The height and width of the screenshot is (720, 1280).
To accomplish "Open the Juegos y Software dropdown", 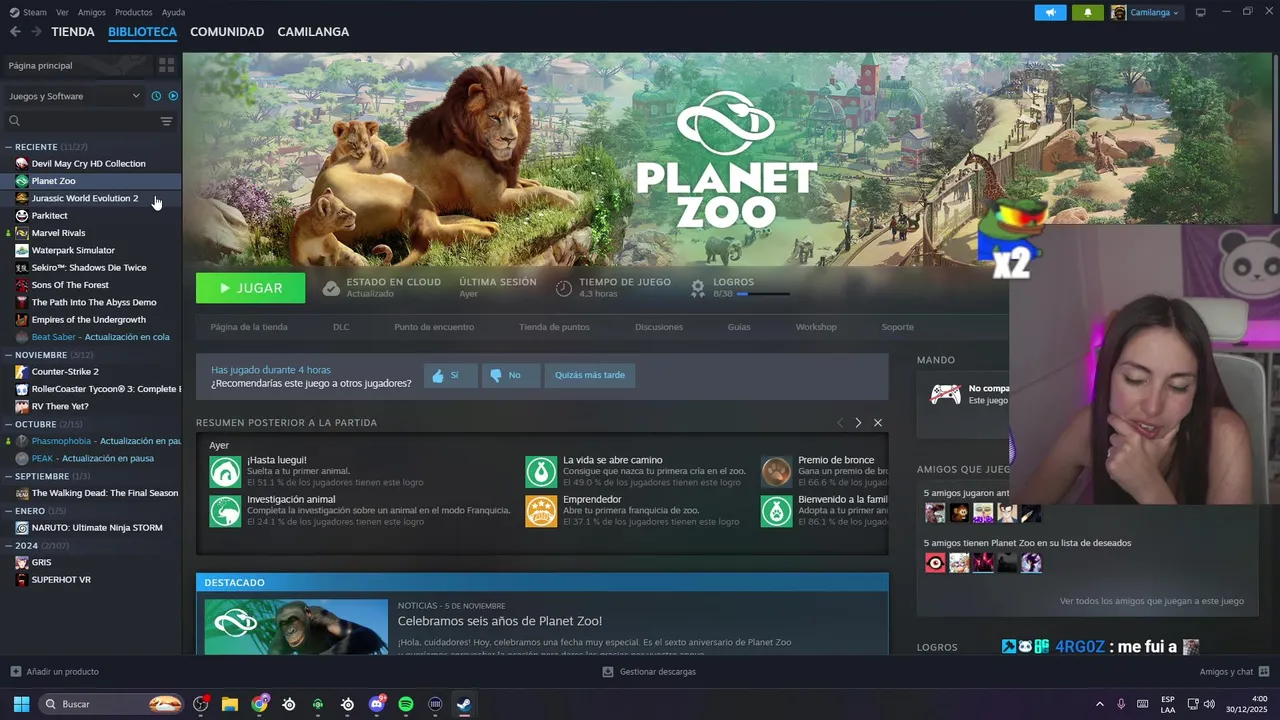I will coord(75,96).
